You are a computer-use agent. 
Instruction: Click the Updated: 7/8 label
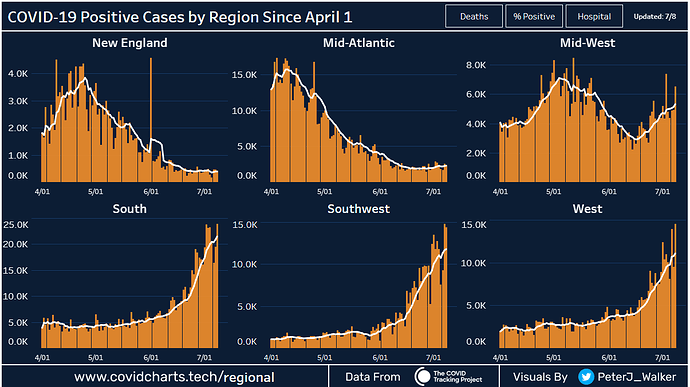[655, 16]
